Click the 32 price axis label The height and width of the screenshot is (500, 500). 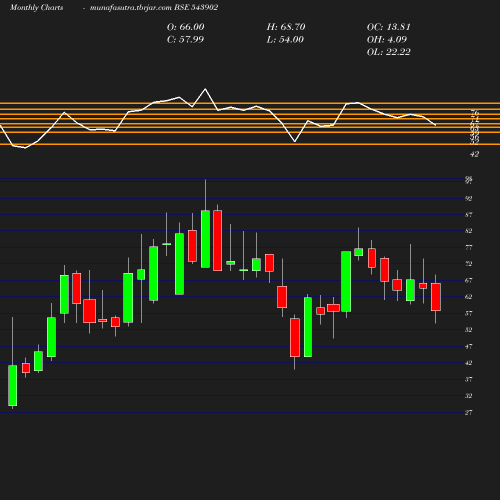point(469,396)
